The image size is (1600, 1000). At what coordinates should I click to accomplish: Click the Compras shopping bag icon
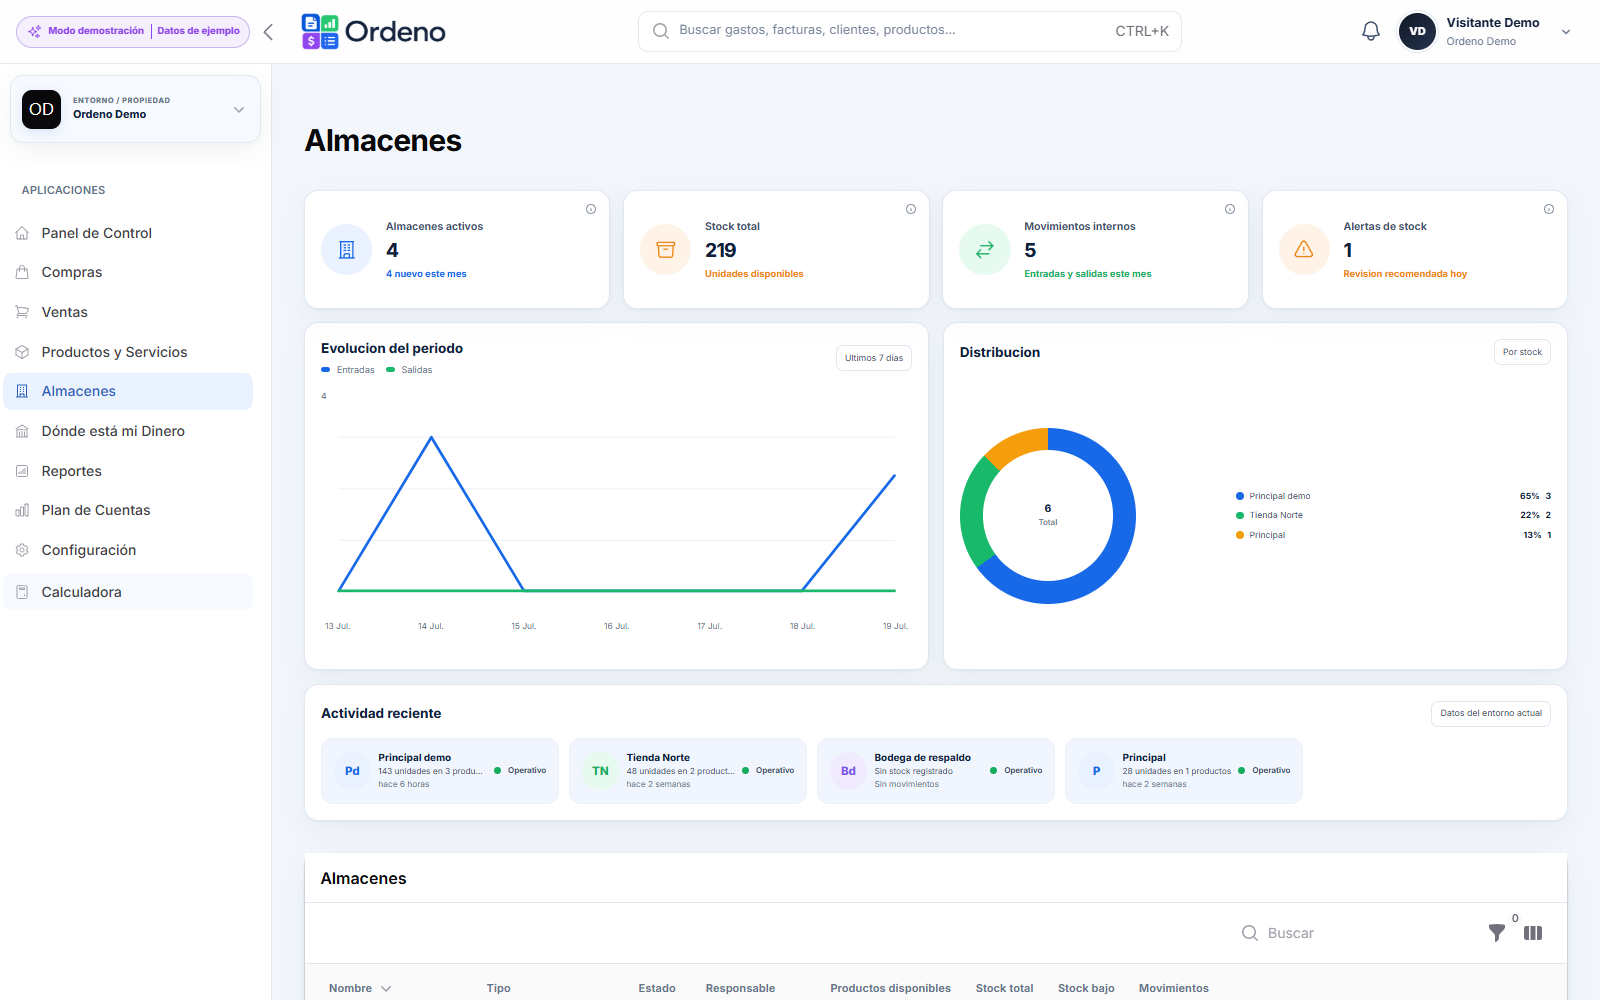[22, 272]
